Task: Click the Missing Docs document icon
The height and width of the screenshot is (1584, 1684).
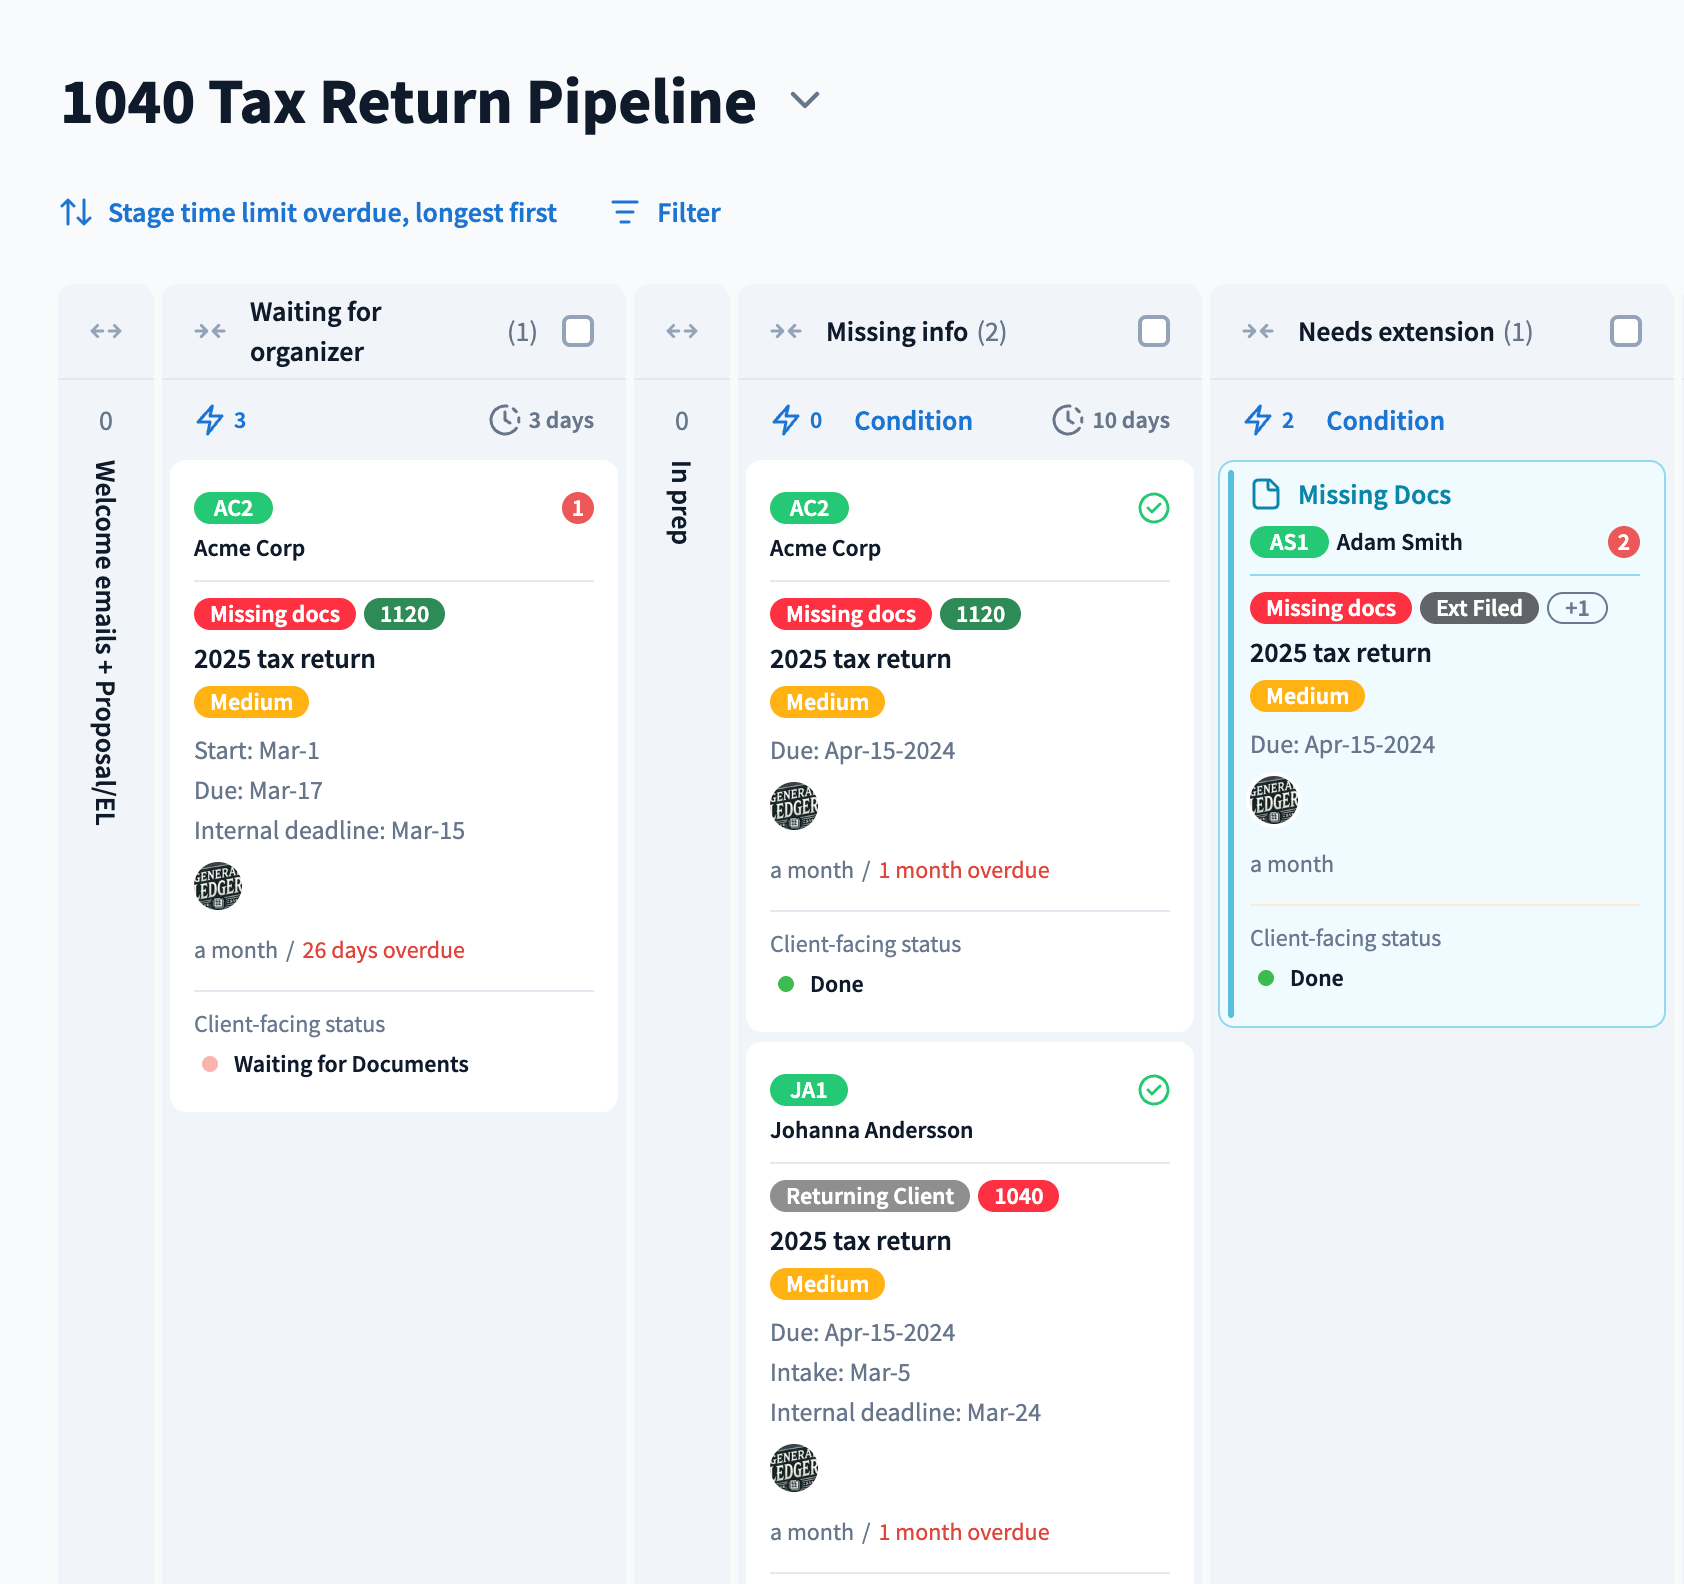Action: pos(1266,494)
